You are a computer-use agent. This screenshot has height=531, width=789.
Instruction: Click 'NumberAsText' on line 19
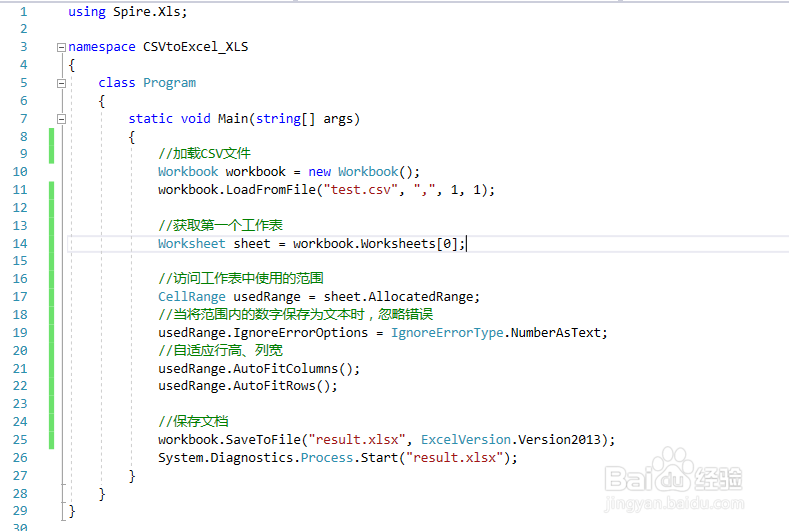pyautogui.click(x=556, y=333)
